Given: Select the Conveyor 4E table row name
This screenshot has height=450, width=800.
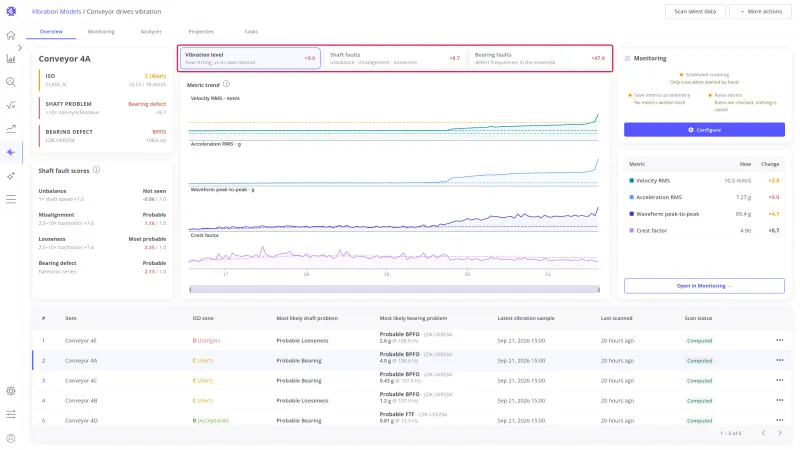Looking at the screenshot, I should point(81,340).
